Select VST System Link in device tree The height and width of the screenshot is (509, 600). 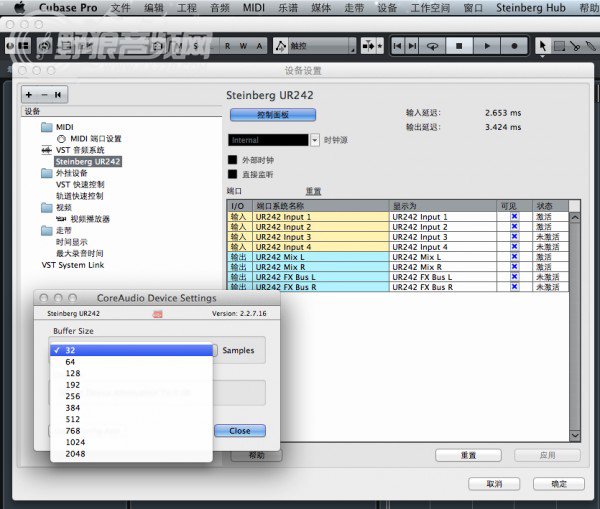click(x=73, y=265)
